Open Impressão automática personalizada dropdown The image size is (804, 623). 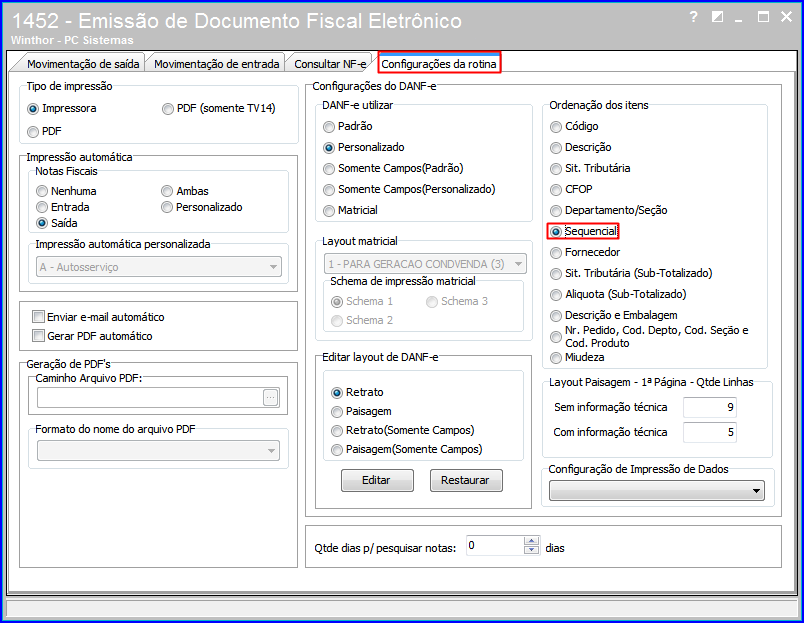pos(159,267)
